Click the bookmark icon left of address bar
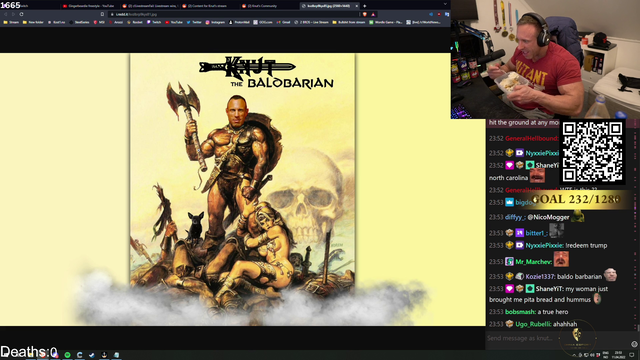Image resolution: width=640 pixels, height=360 pixels. [x=102, y=14]
